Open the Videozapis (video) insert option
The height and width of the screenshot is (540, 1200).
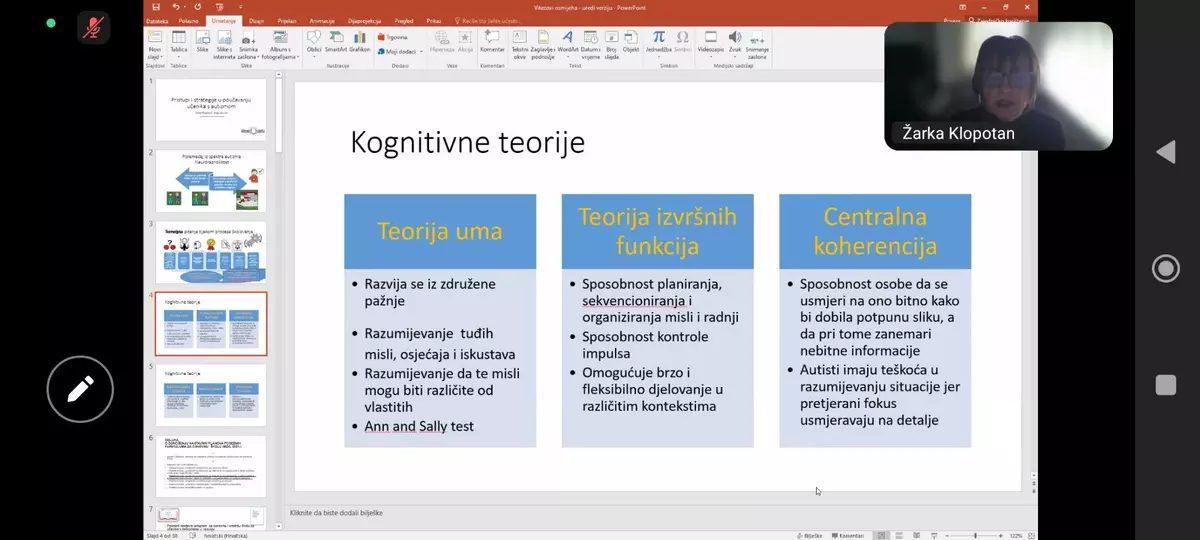click(x=711, y=42)
